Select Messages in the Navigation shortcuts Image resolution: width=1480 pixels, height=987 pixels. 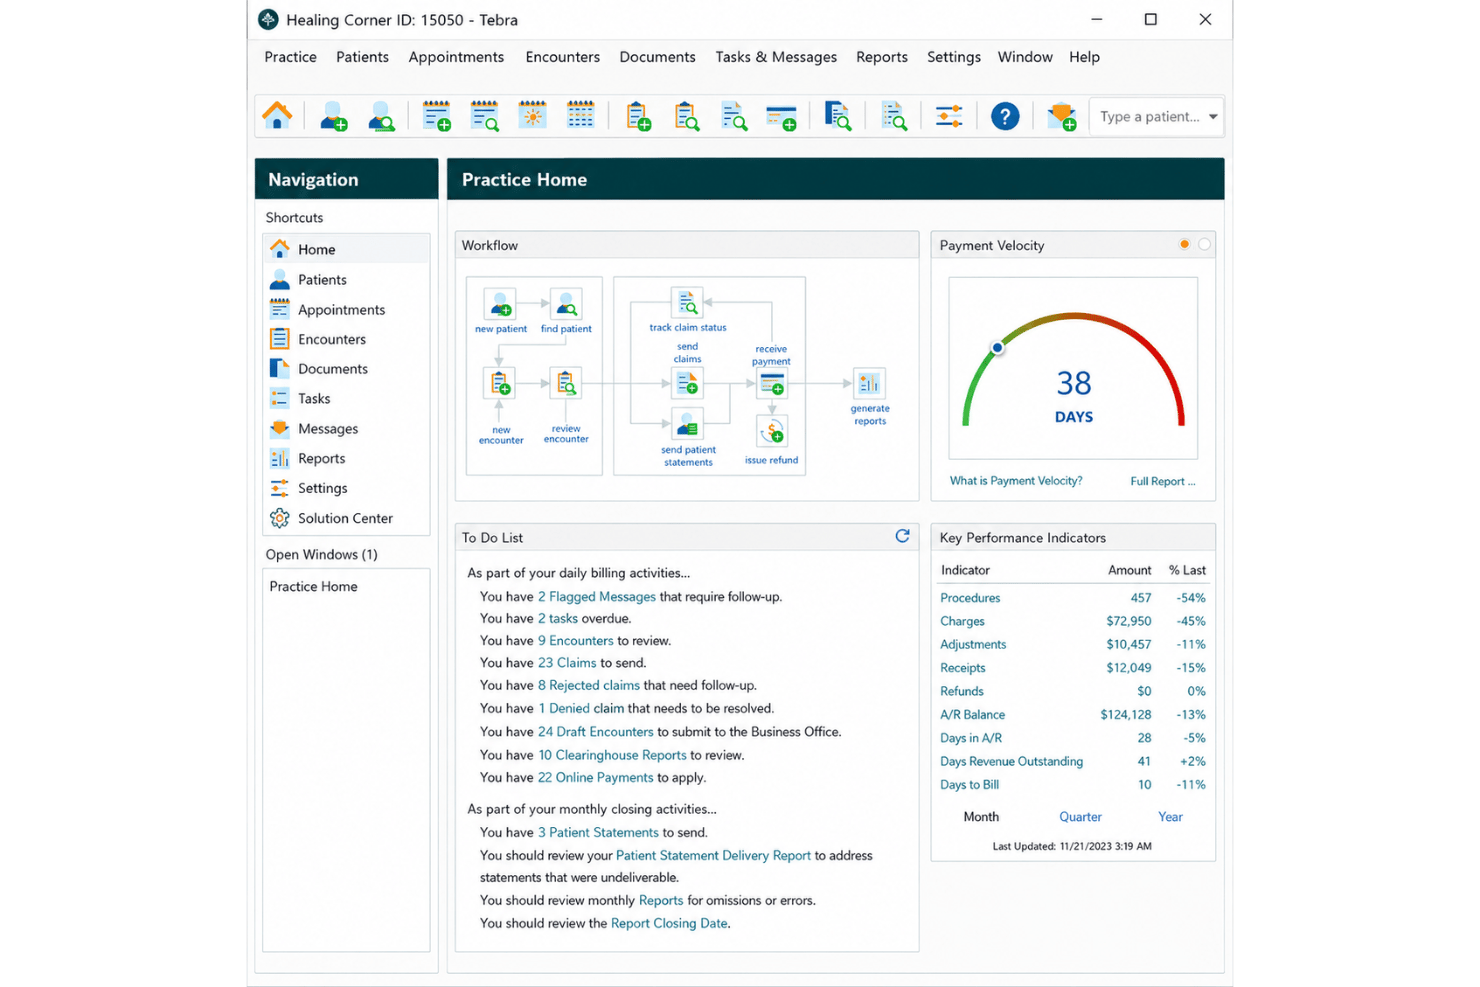[x=346, y=429]
